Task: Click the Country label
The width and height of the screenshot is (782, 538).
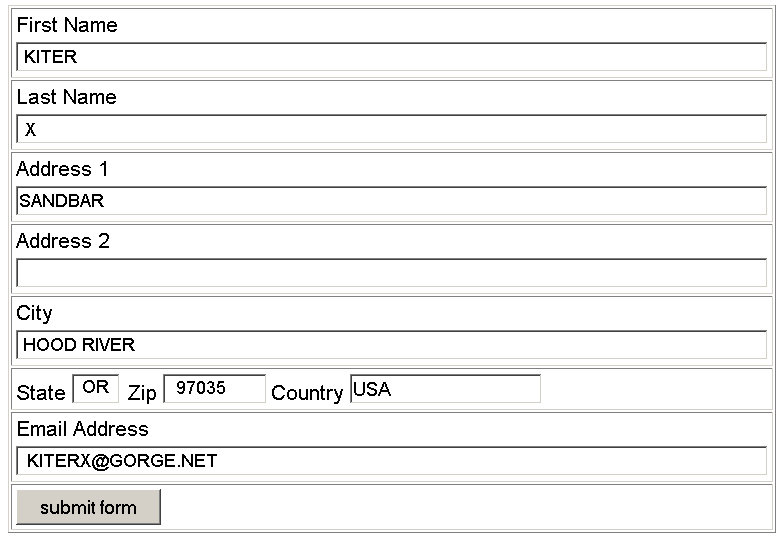Action: point(307,393)
